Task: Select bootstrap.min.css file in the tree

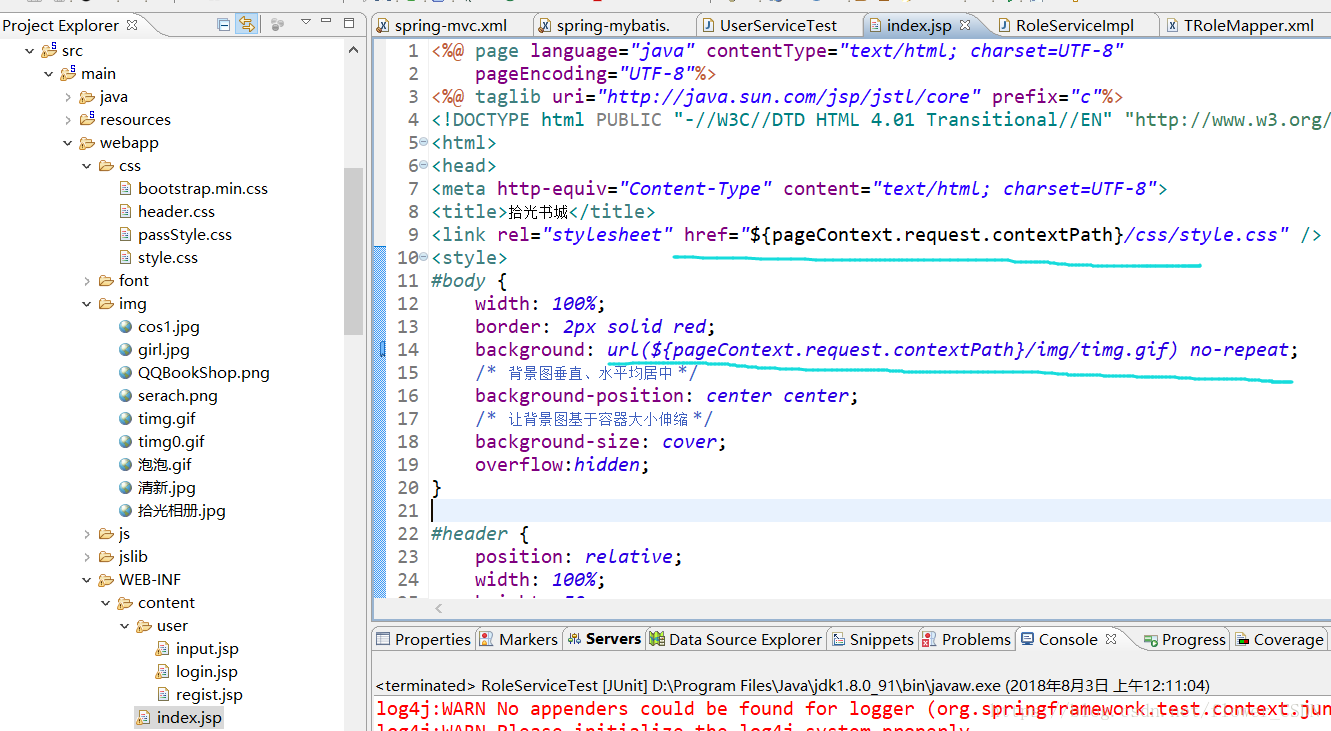Action: pyautogui.click(x=202, y=189)
